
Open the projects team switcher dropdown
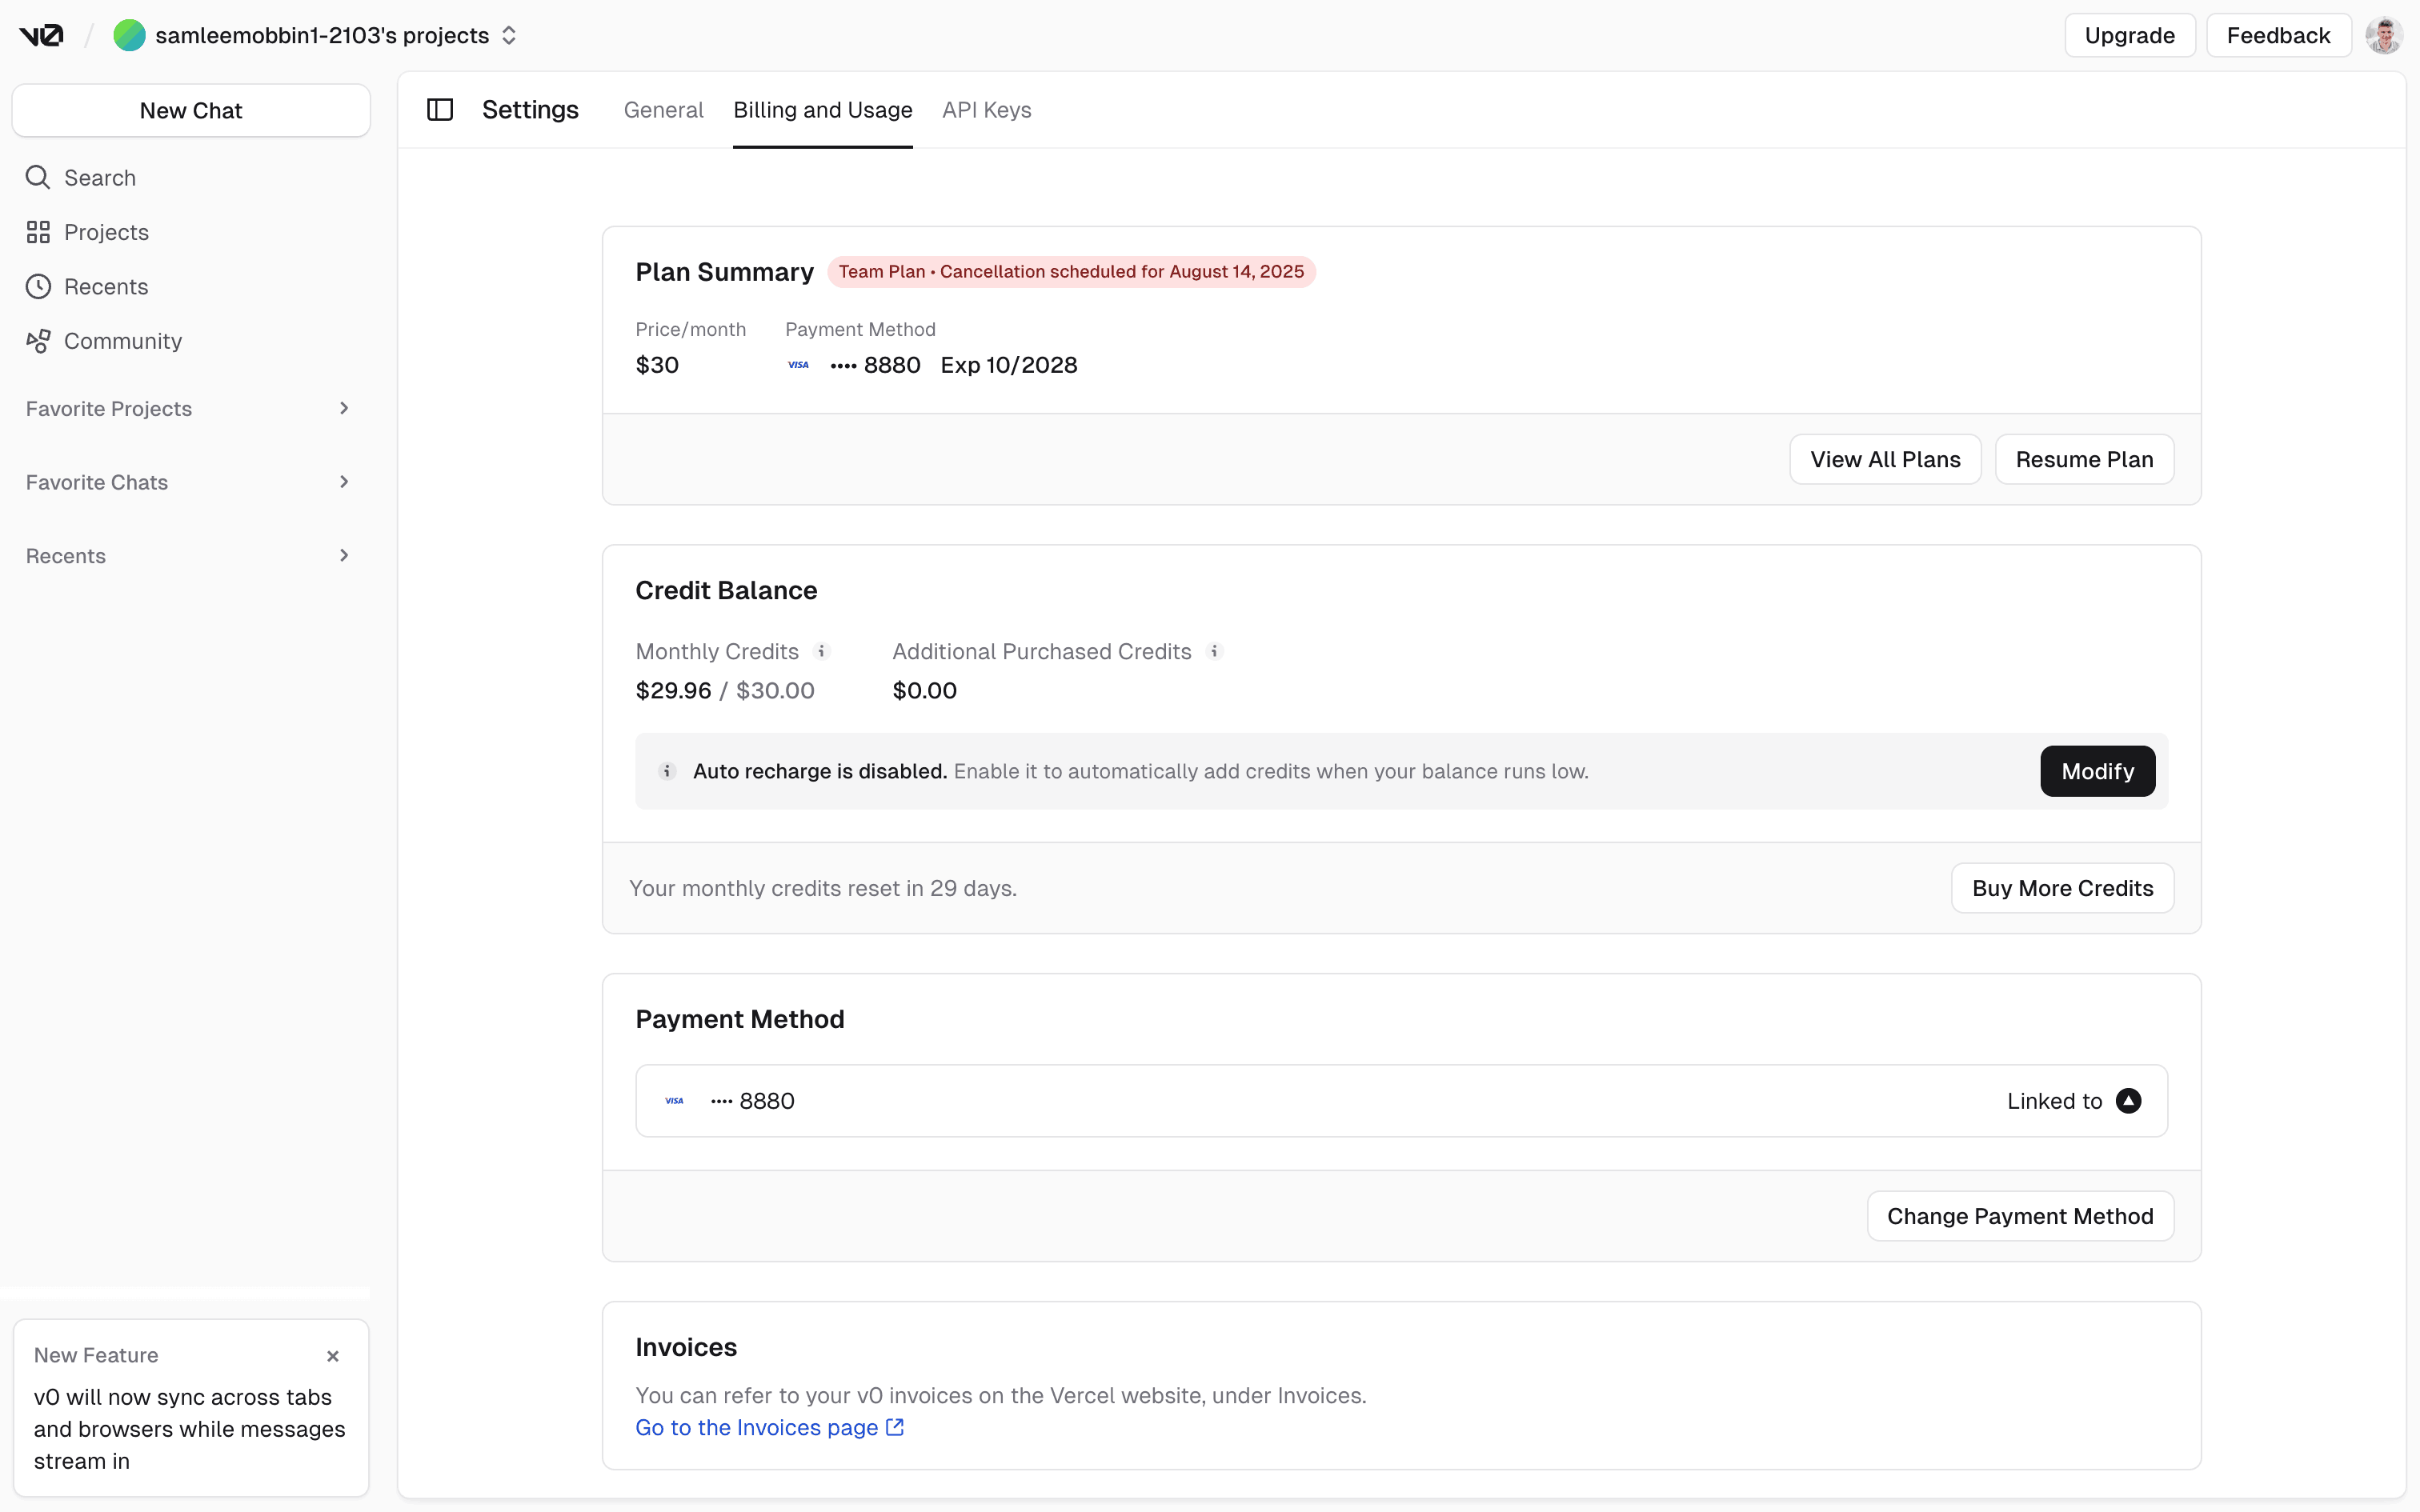click(x=509, y=36)
